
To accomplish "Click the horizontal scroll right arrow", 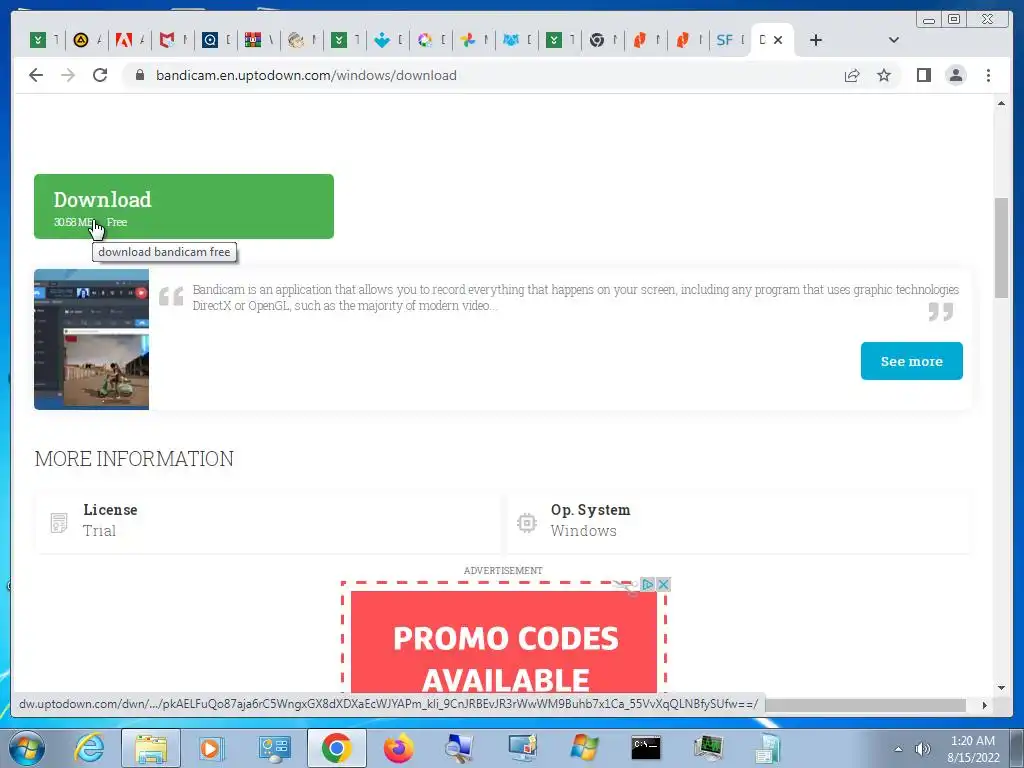I will click(x=985, y=705).
